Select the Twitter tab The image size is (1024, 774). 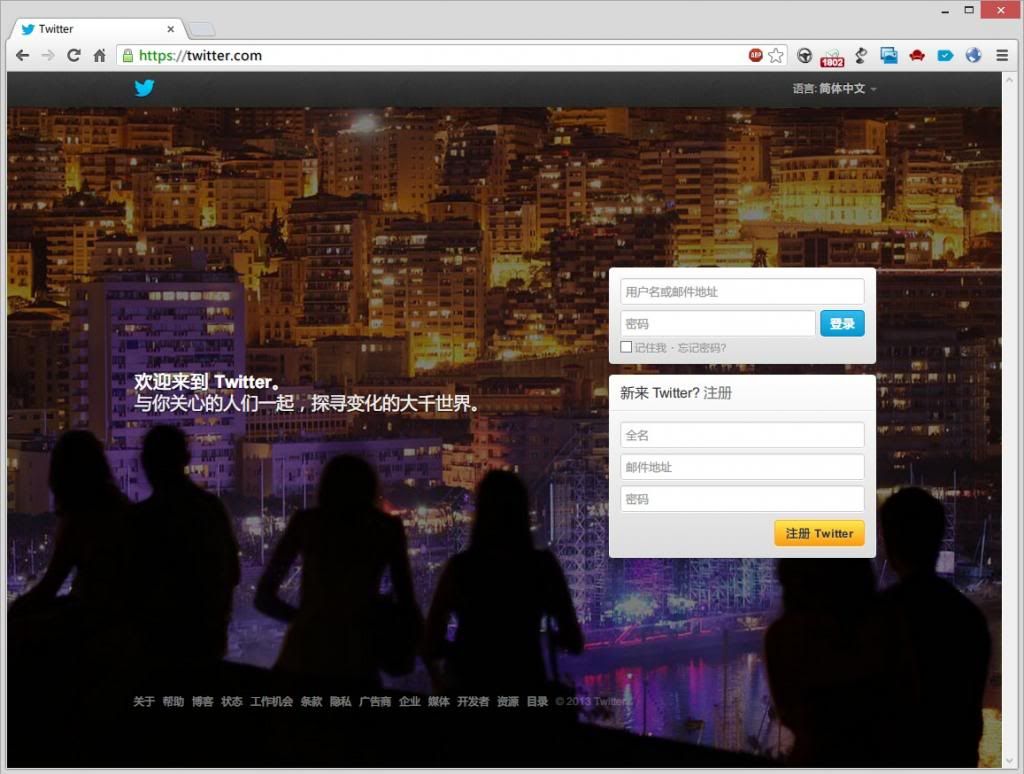pyautogui.click(x=98, y=29)
